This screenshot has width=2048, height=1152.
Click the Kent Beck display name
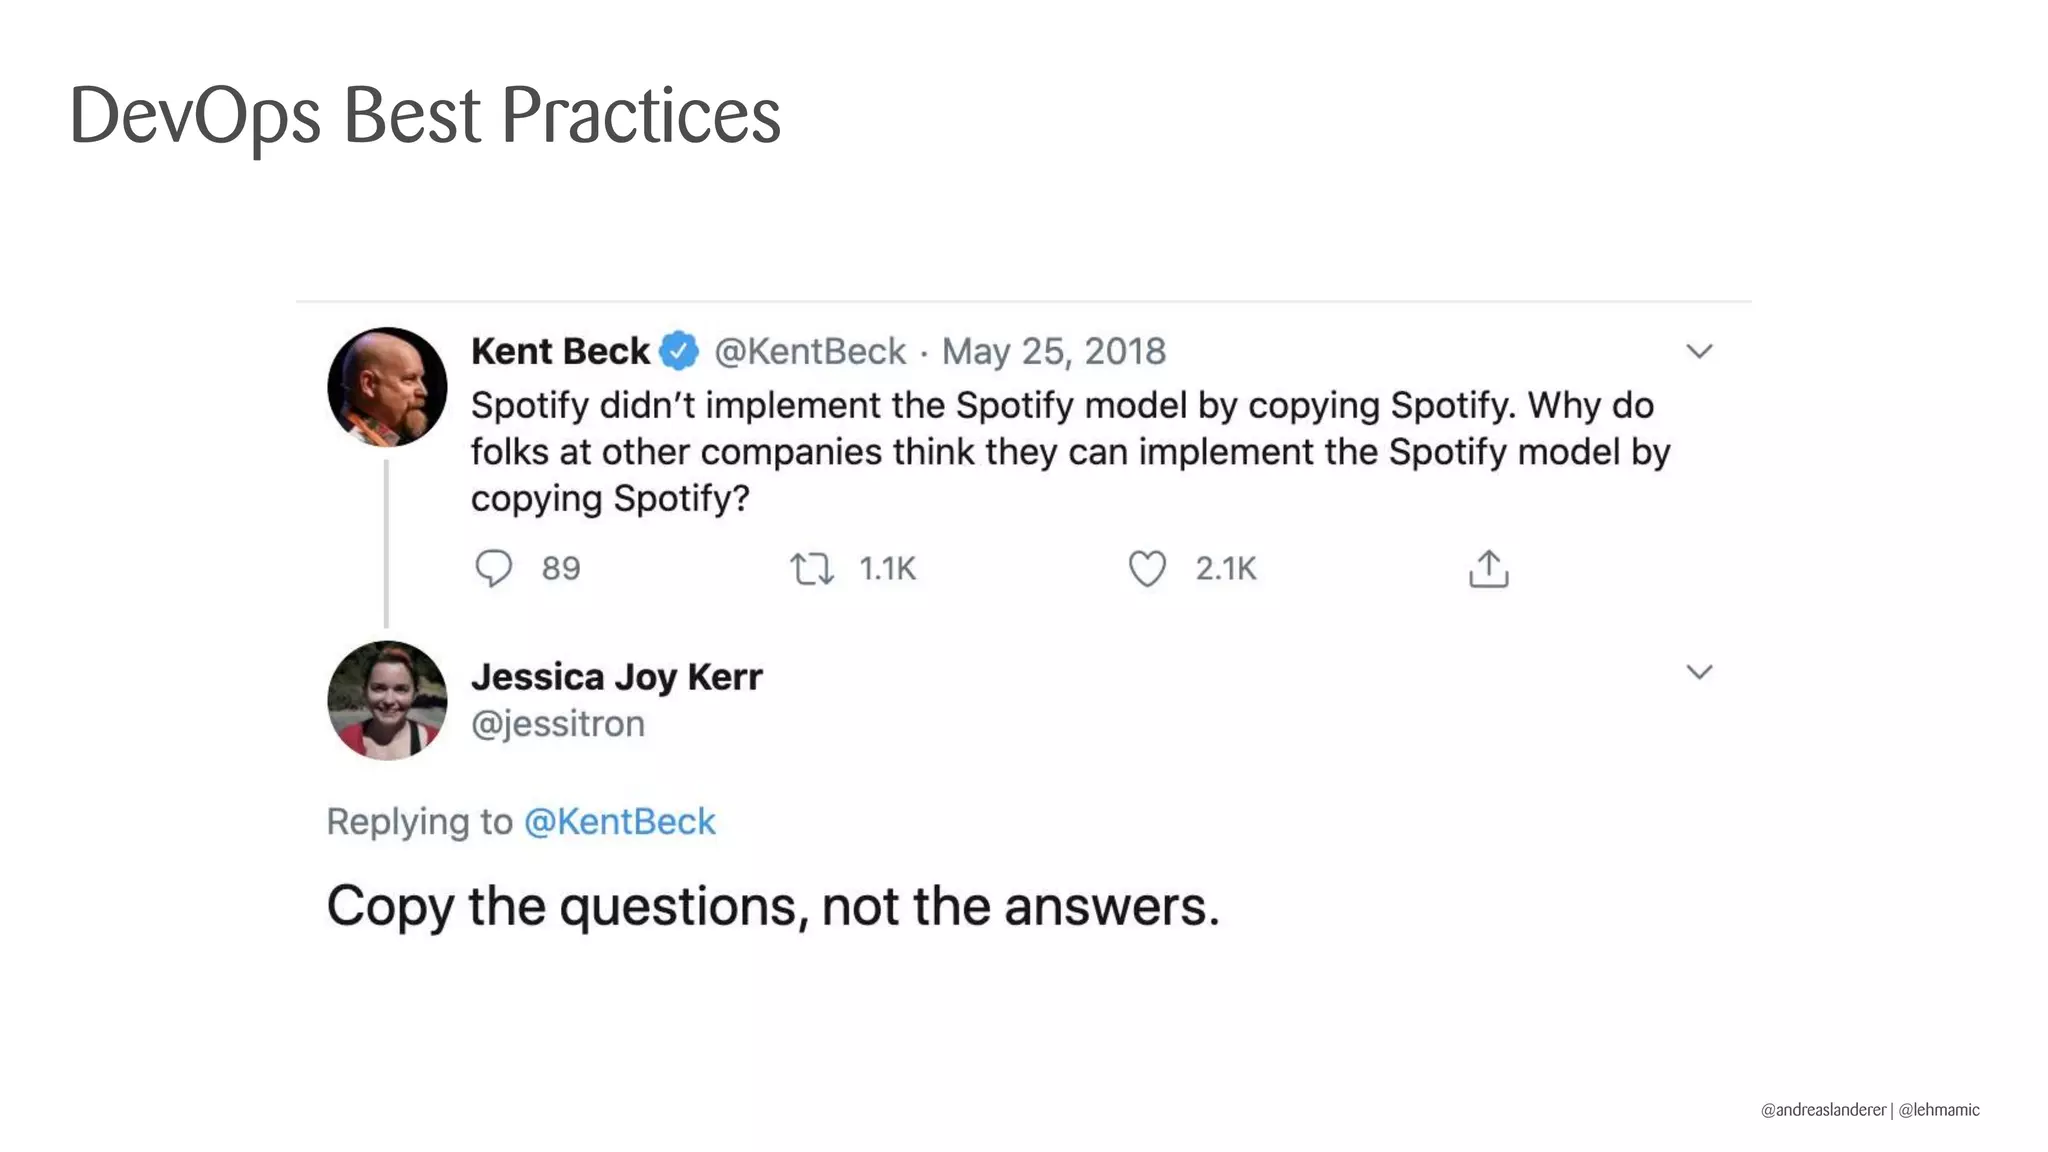point(560,351)
